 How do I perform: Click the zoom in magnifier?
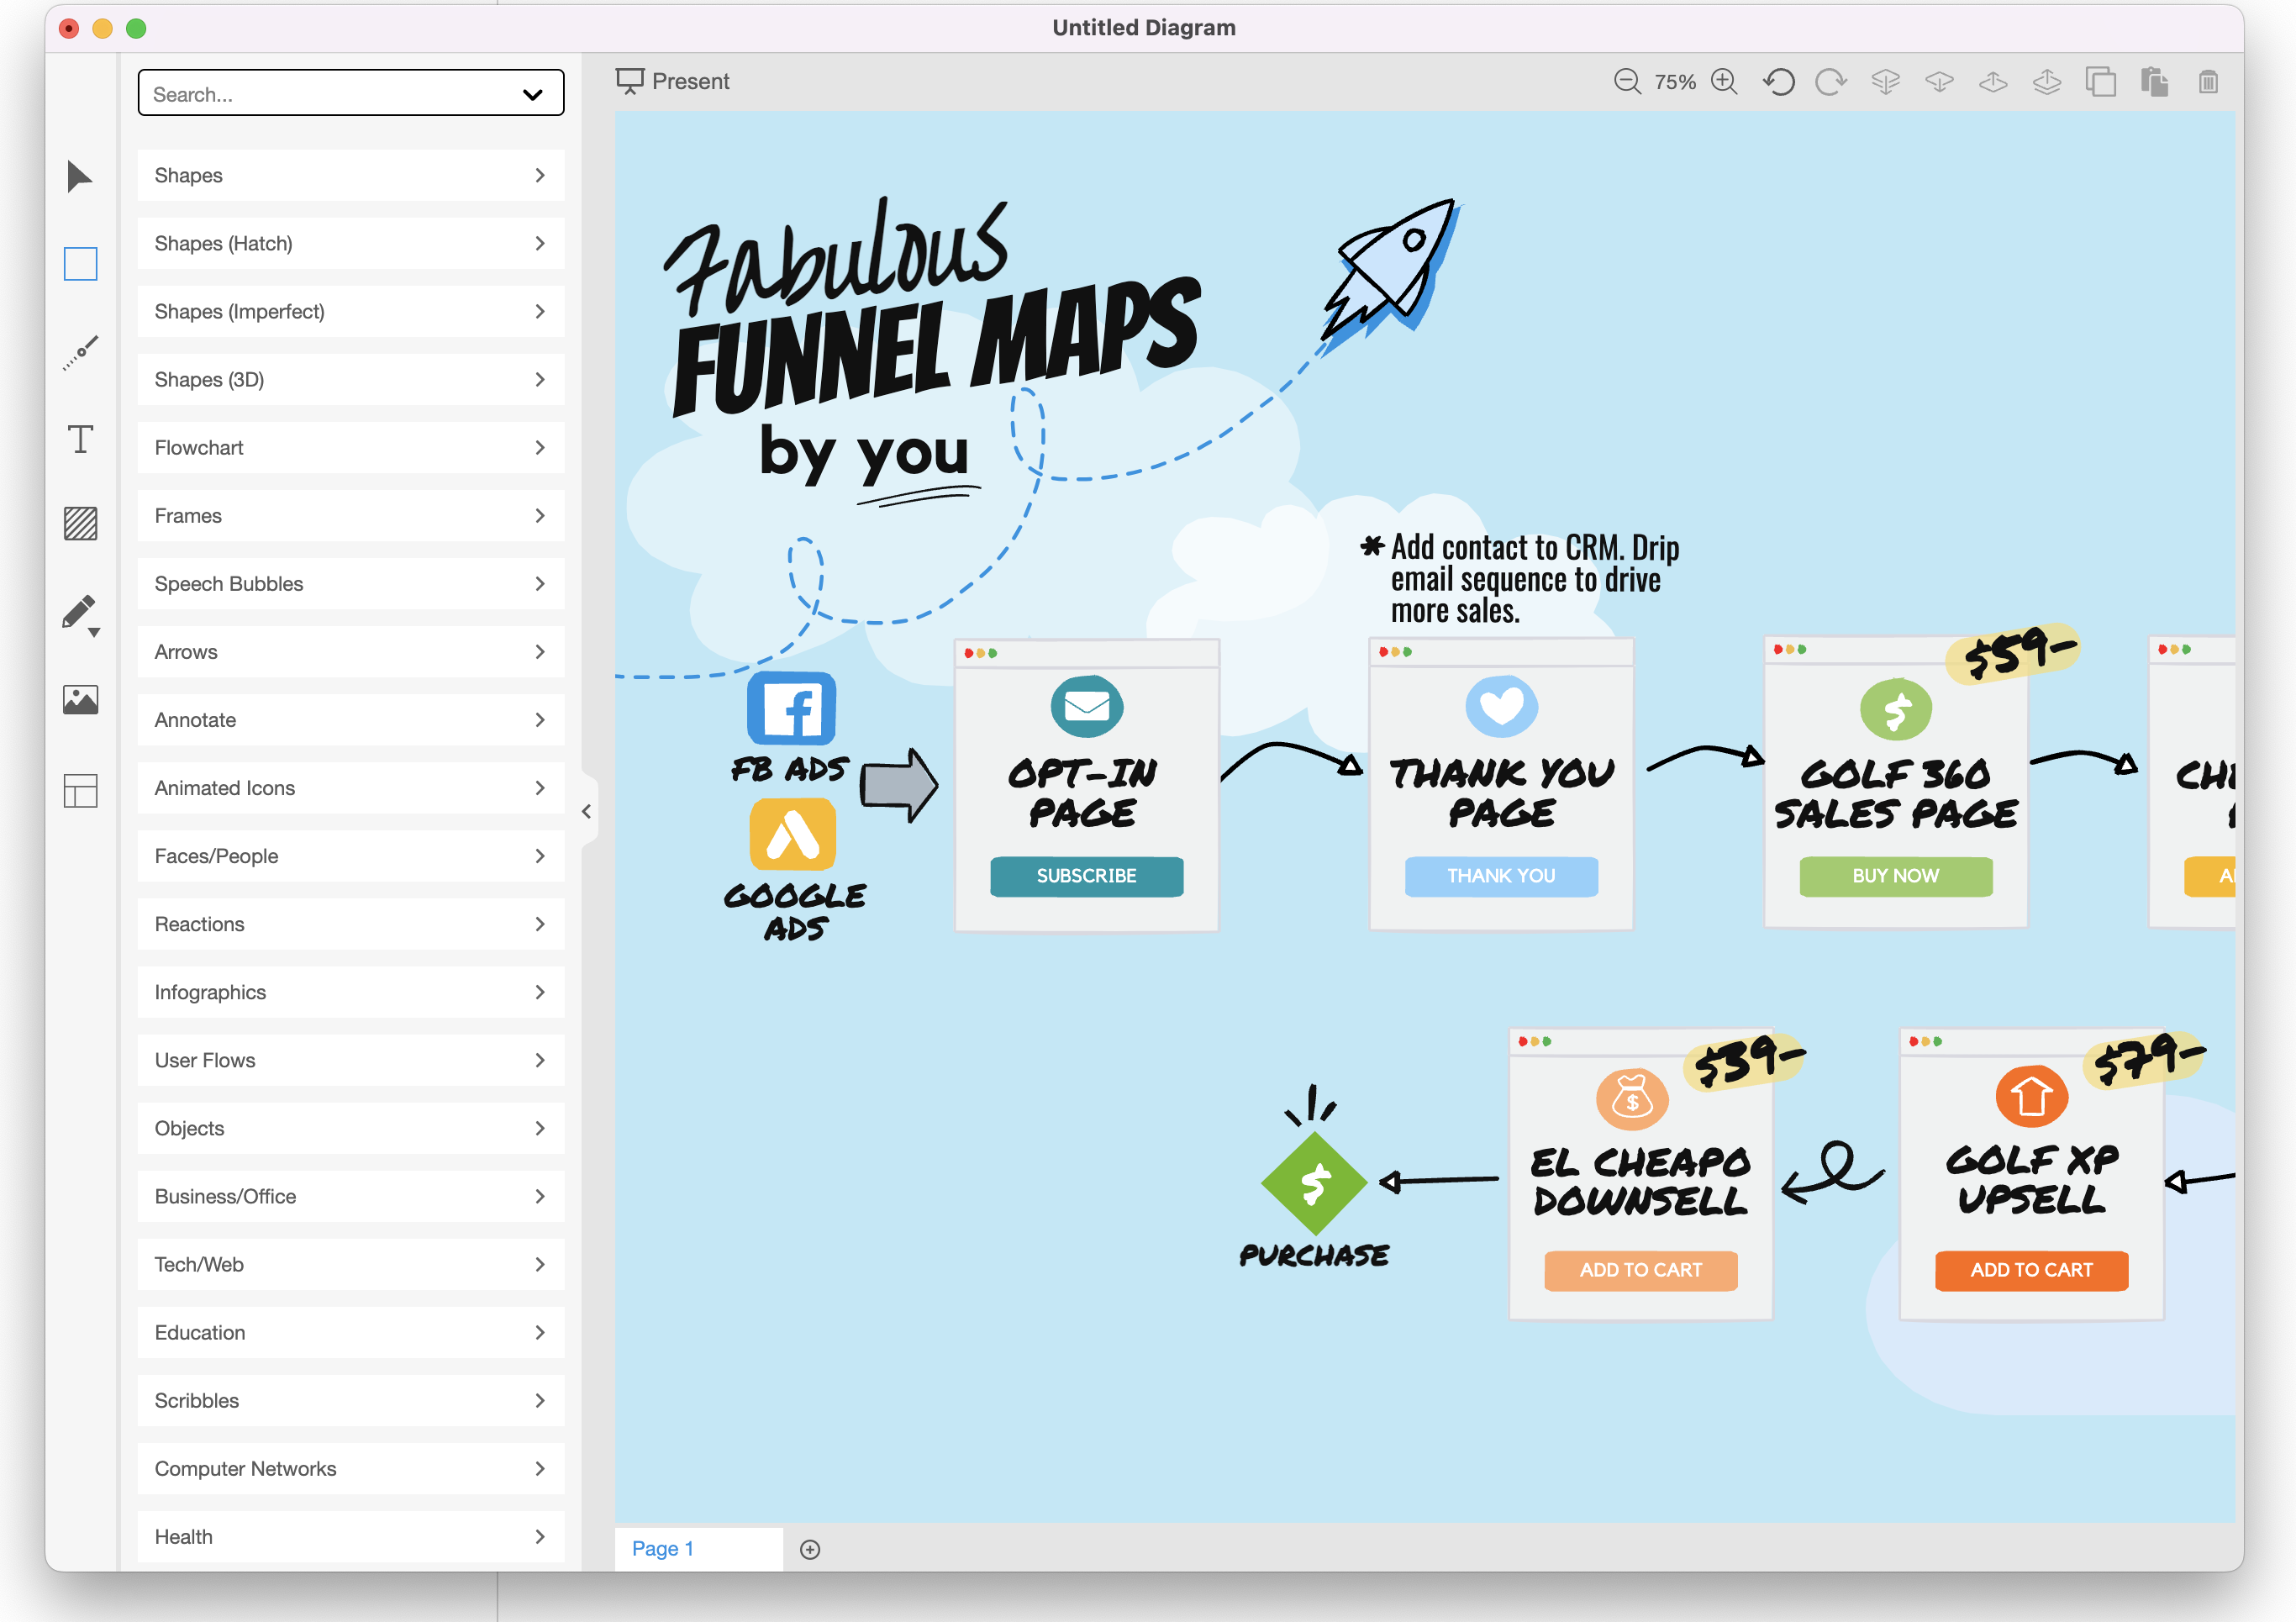tap(1724, 82)
